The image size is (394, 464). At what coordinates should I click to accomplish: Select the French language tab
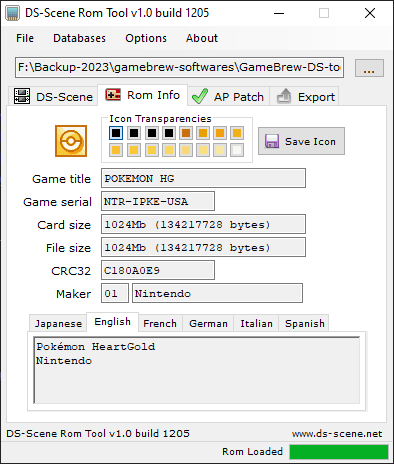click(x=160, y=323)
